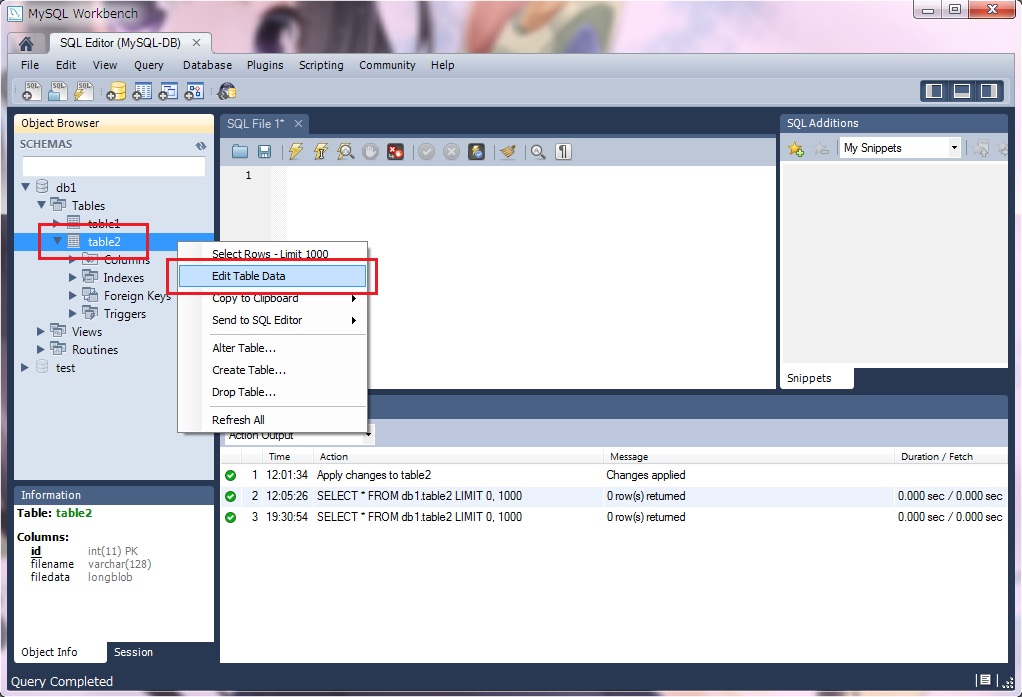Screen dimensions: 1022x697
Task: Choose Drop Table... in context menu
Action: [x=244, y=392]
